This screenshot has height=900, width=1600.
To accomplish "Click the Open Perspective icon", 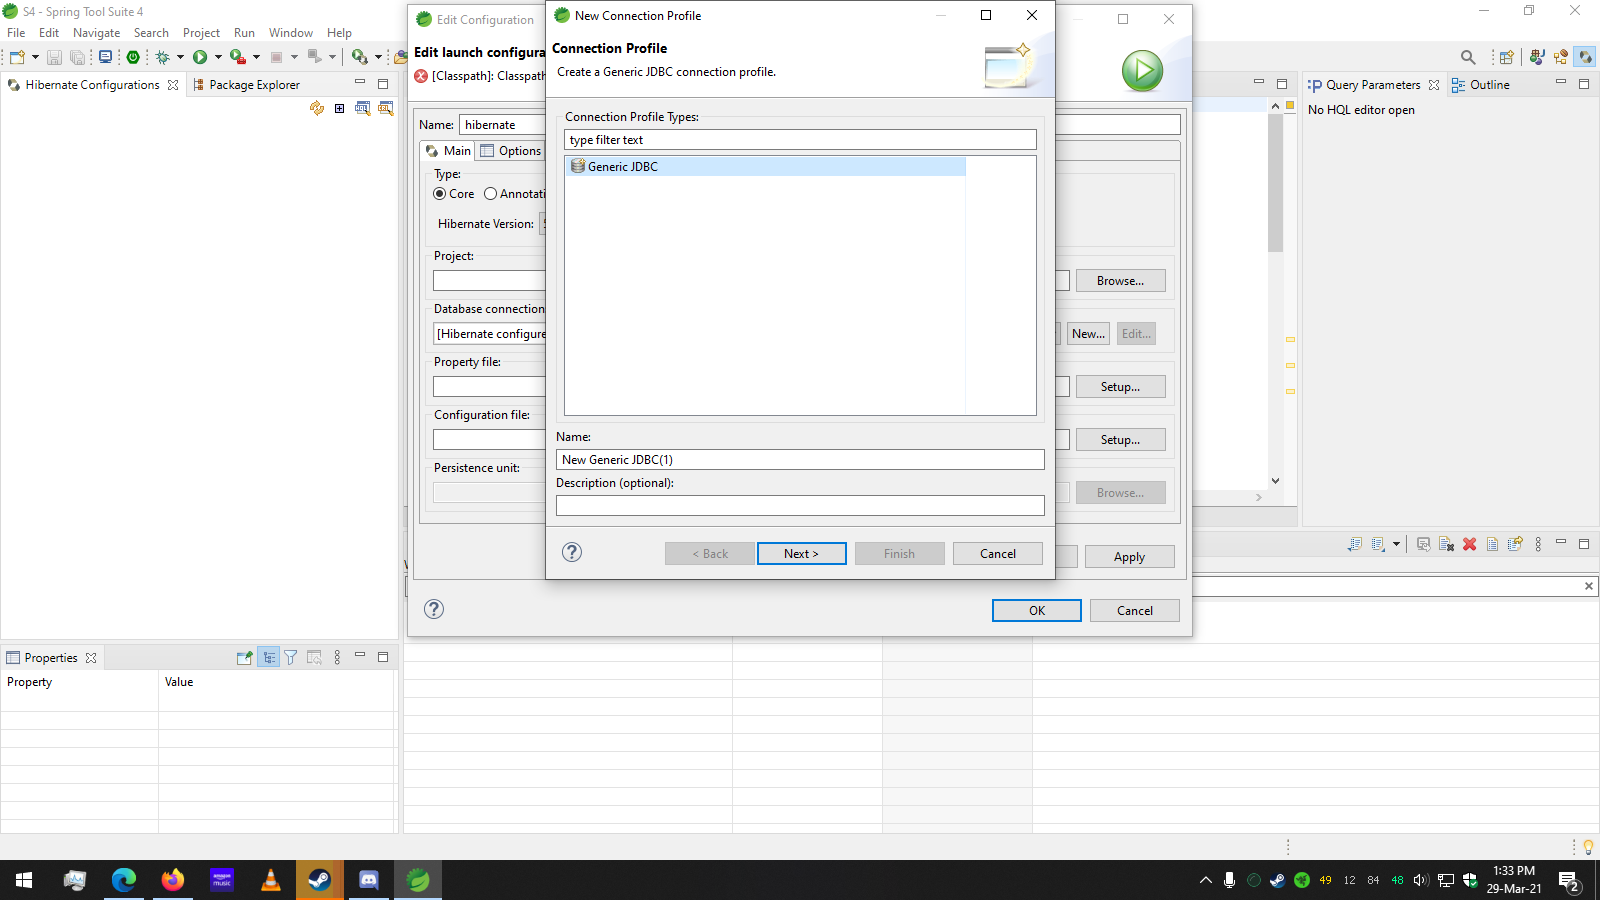I will (1507, 57).
